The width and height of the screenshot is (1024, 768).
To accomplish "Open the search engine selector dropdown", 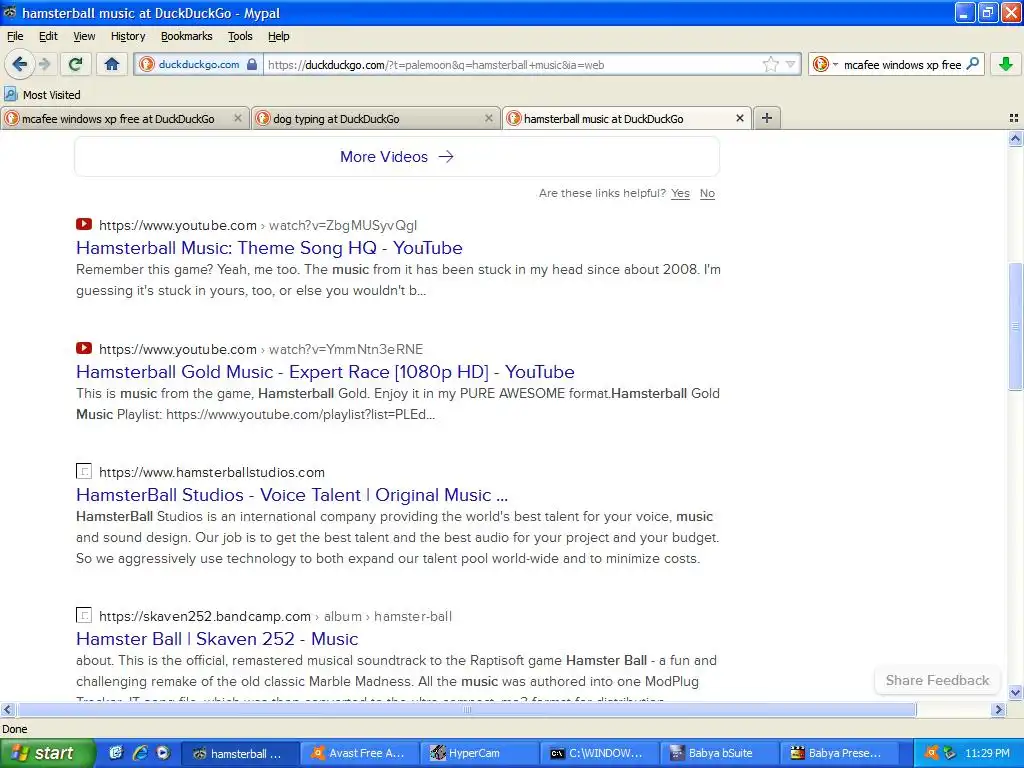I will [825, 64].
